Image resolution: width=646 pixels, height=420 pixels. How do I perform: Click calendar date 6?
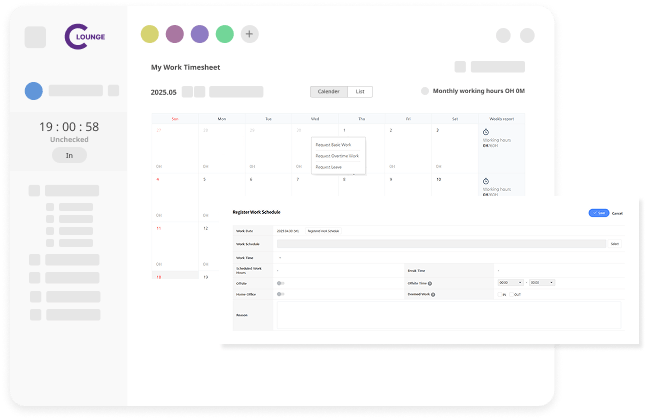(251, 179)
